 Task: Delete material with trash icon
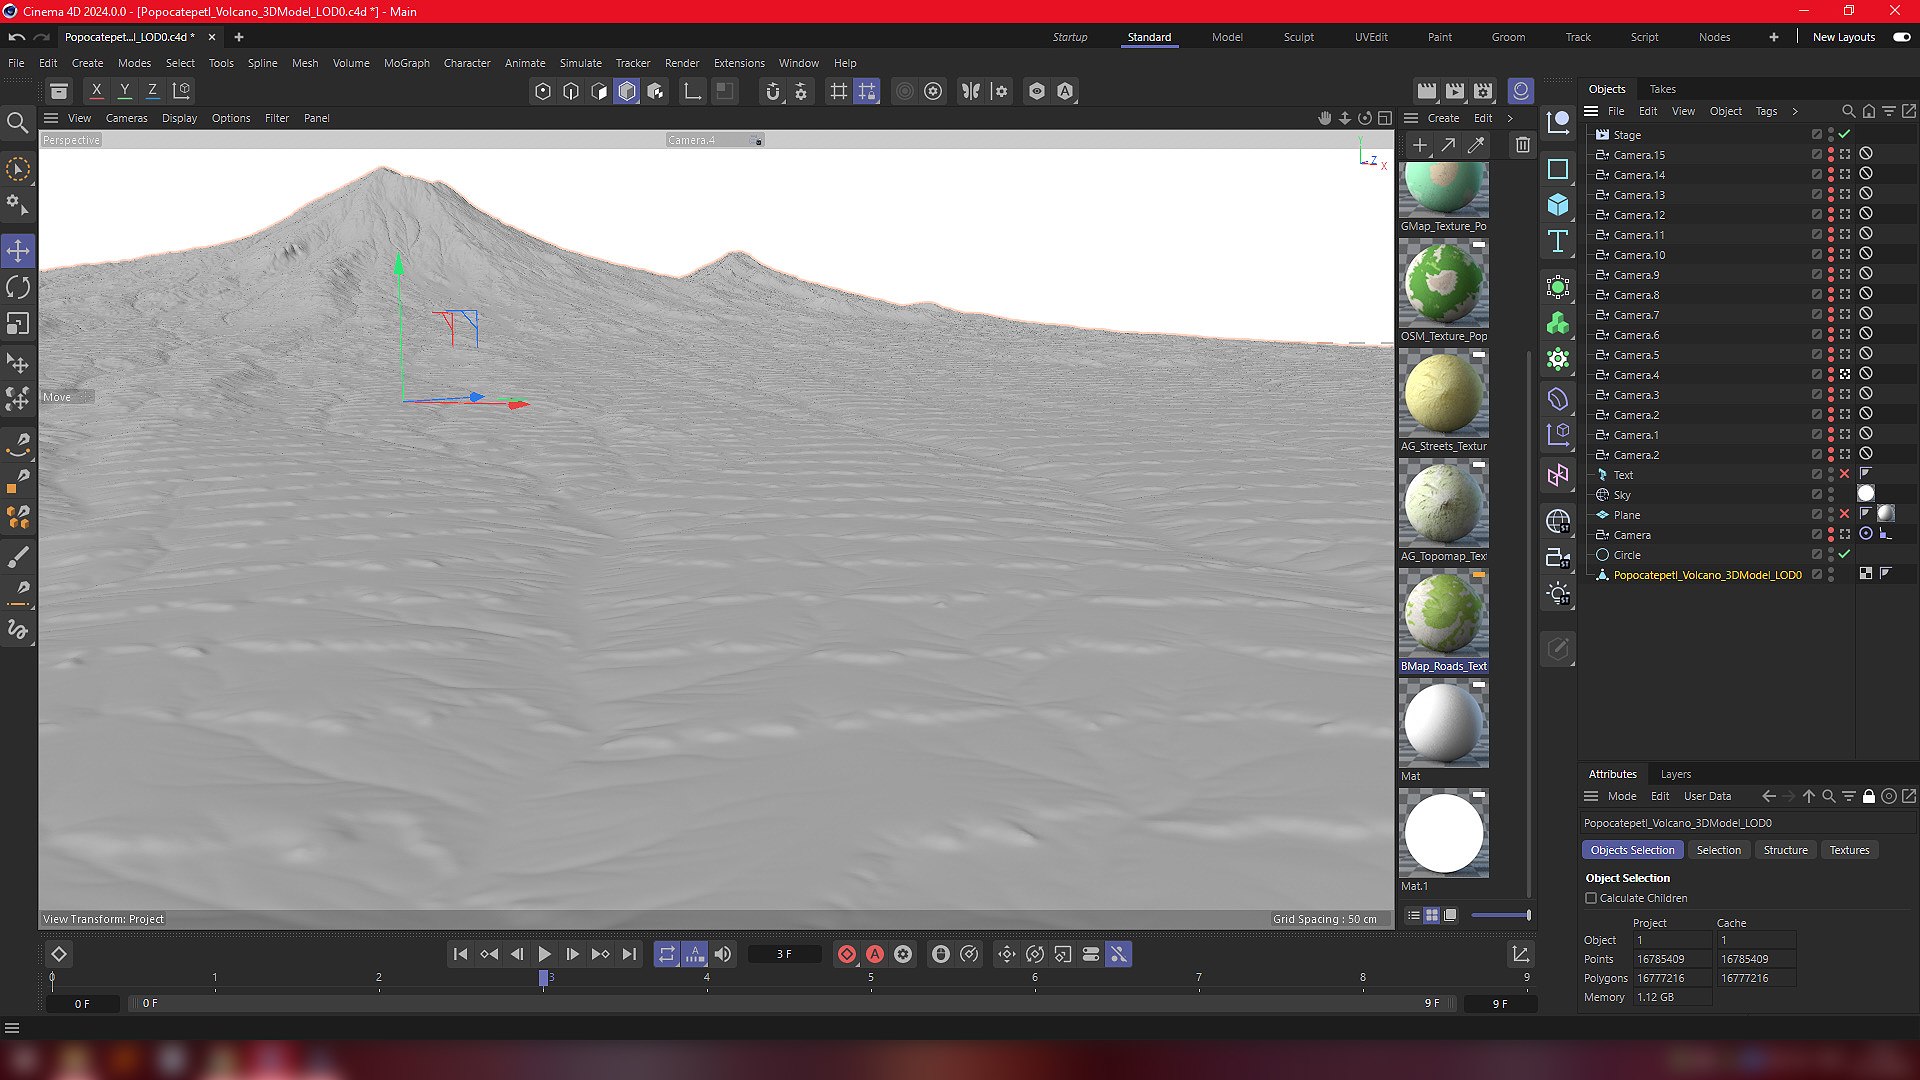[1522, 145]
